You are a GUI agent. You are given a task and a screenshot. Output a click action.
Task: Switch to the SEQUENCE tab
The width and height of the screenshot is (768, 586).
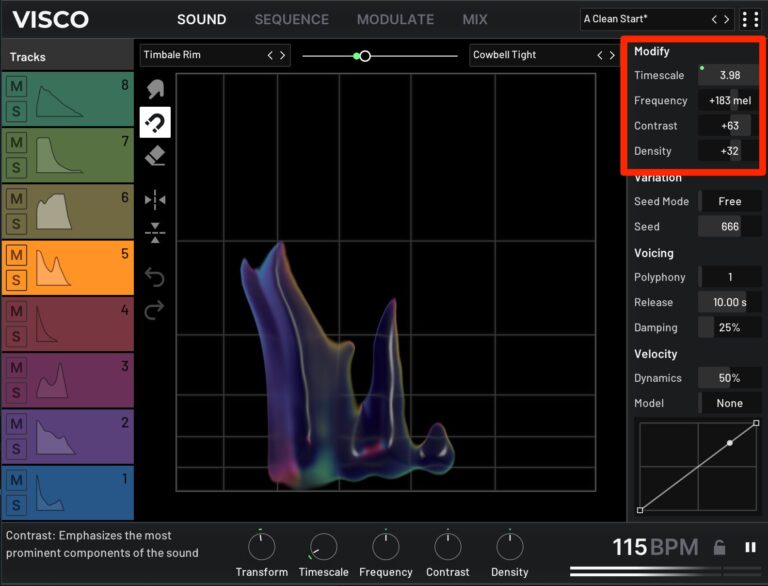tap(291, 19)
